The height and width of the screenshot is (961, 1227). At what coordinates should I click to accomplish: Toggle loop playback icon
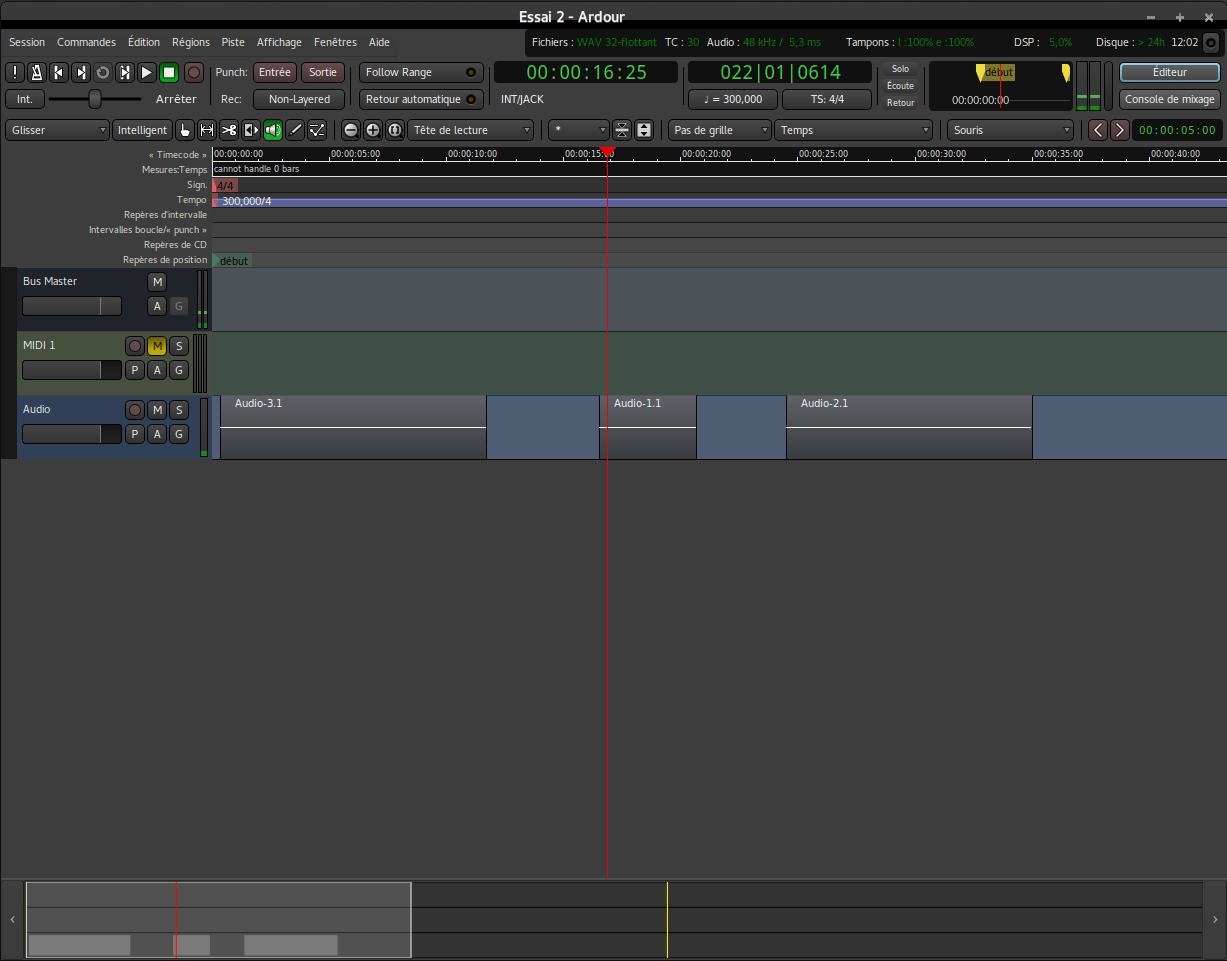(x=102, y=72)
